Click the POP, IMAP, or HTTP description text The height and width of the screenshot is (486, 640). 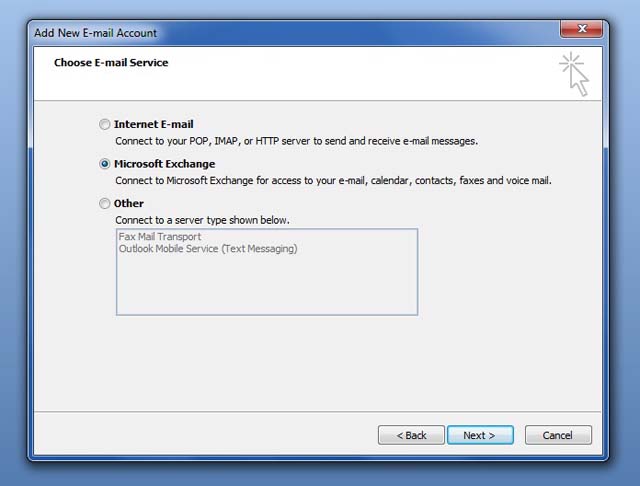296,141
